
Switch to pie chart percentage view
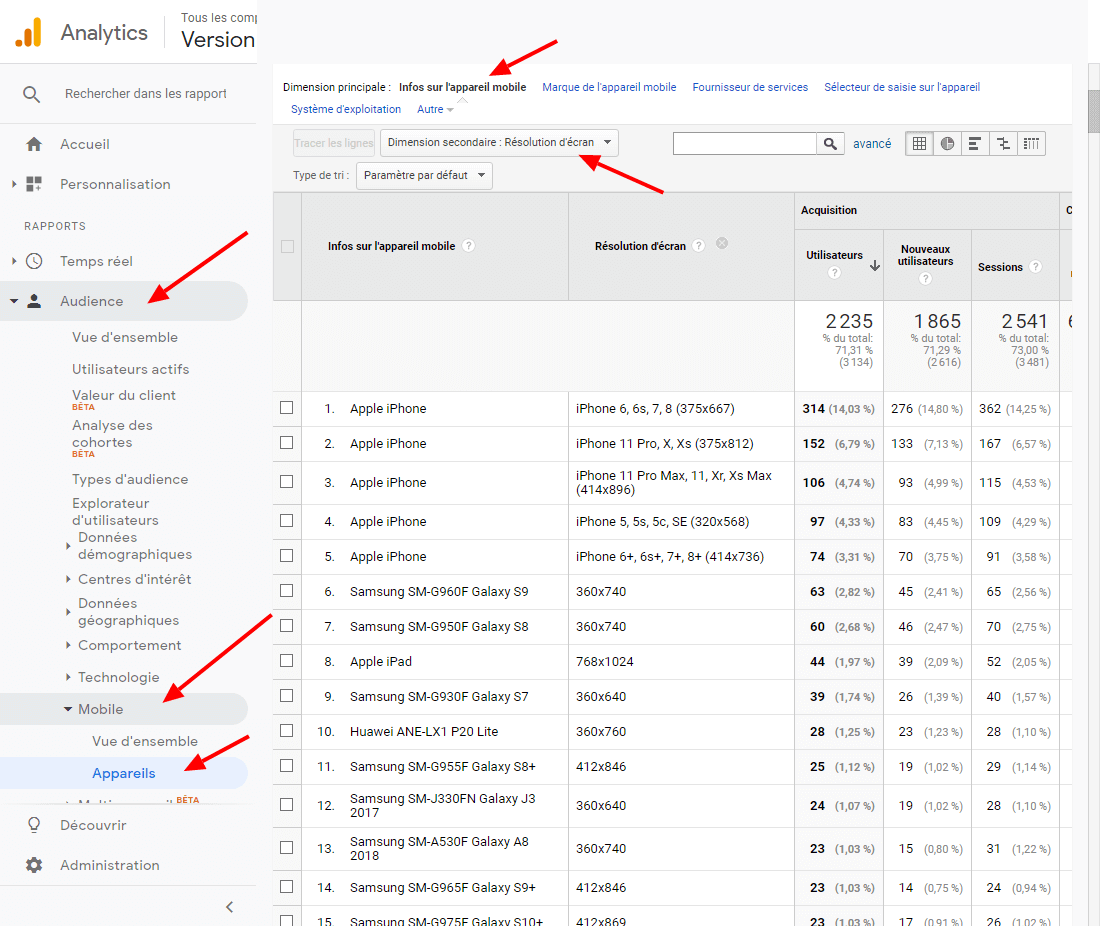(947, 144)
